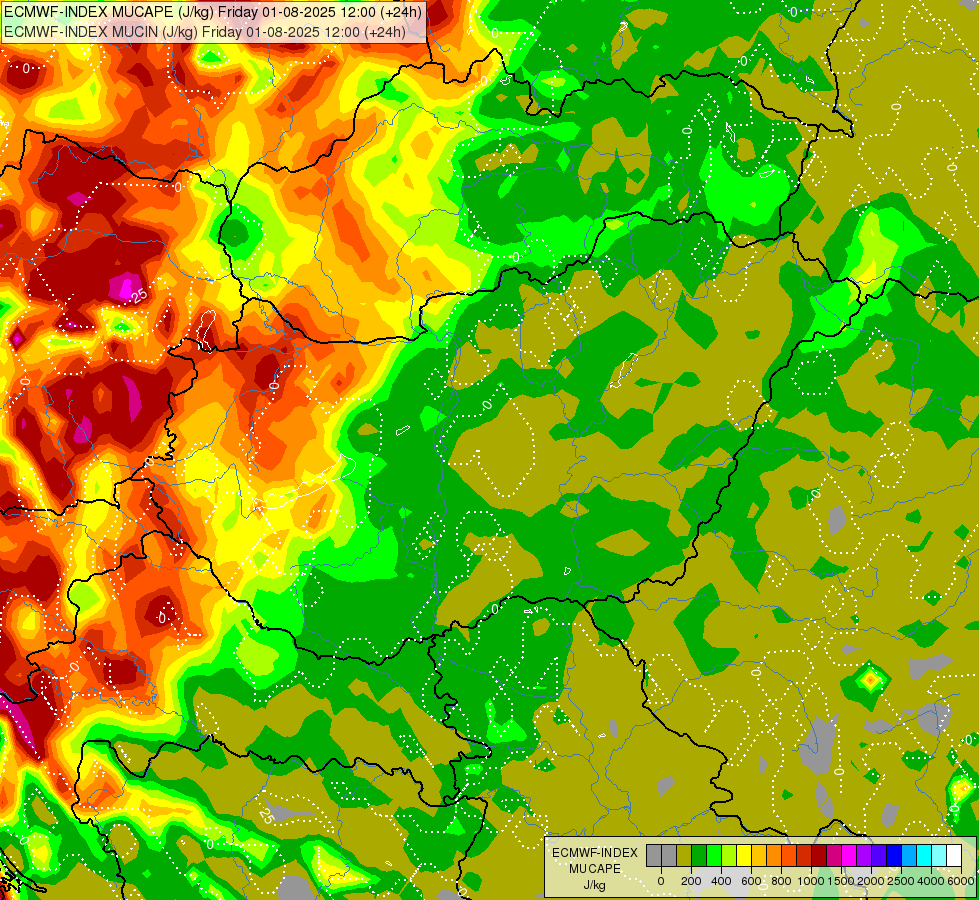
Task: Click the legend value 400
Action: (721, 881)
